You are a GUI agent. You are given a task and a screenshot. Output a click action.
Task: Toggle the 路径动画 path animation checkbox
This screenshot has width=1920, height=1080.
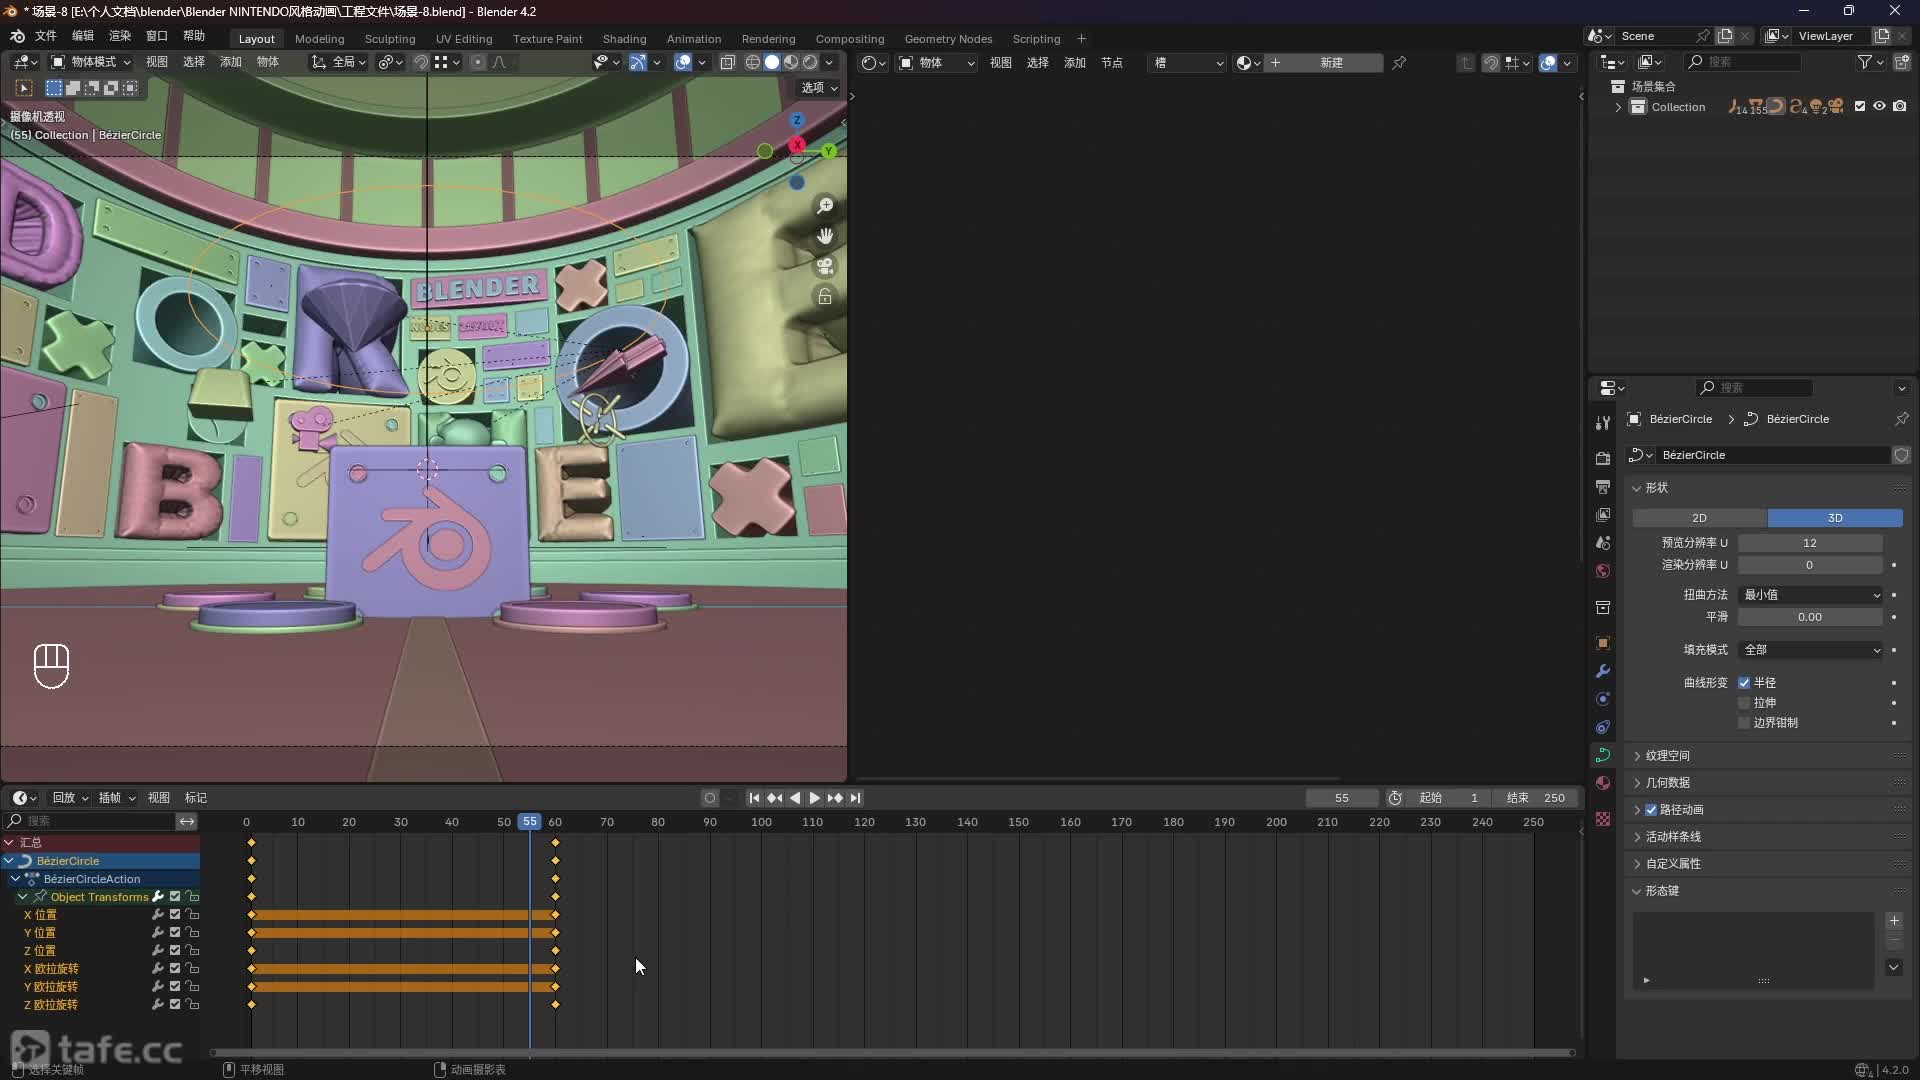[1651, 810]
